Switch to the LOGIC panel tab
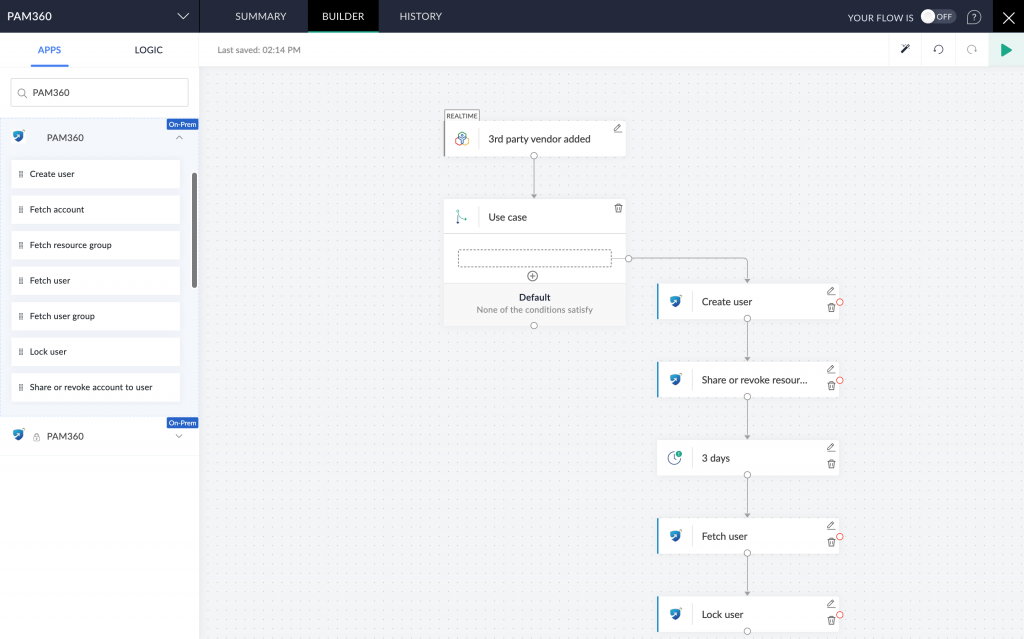The image size is (1024, 639). click(148, 50)
